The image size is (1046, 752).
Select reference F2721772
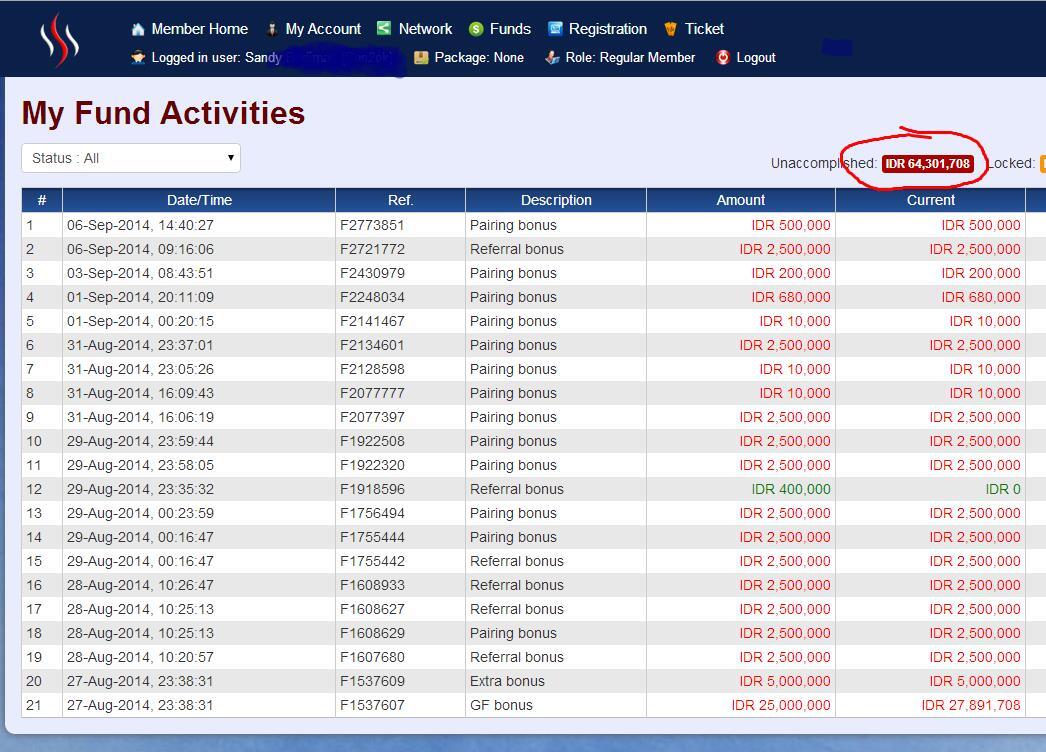[372, 250]
